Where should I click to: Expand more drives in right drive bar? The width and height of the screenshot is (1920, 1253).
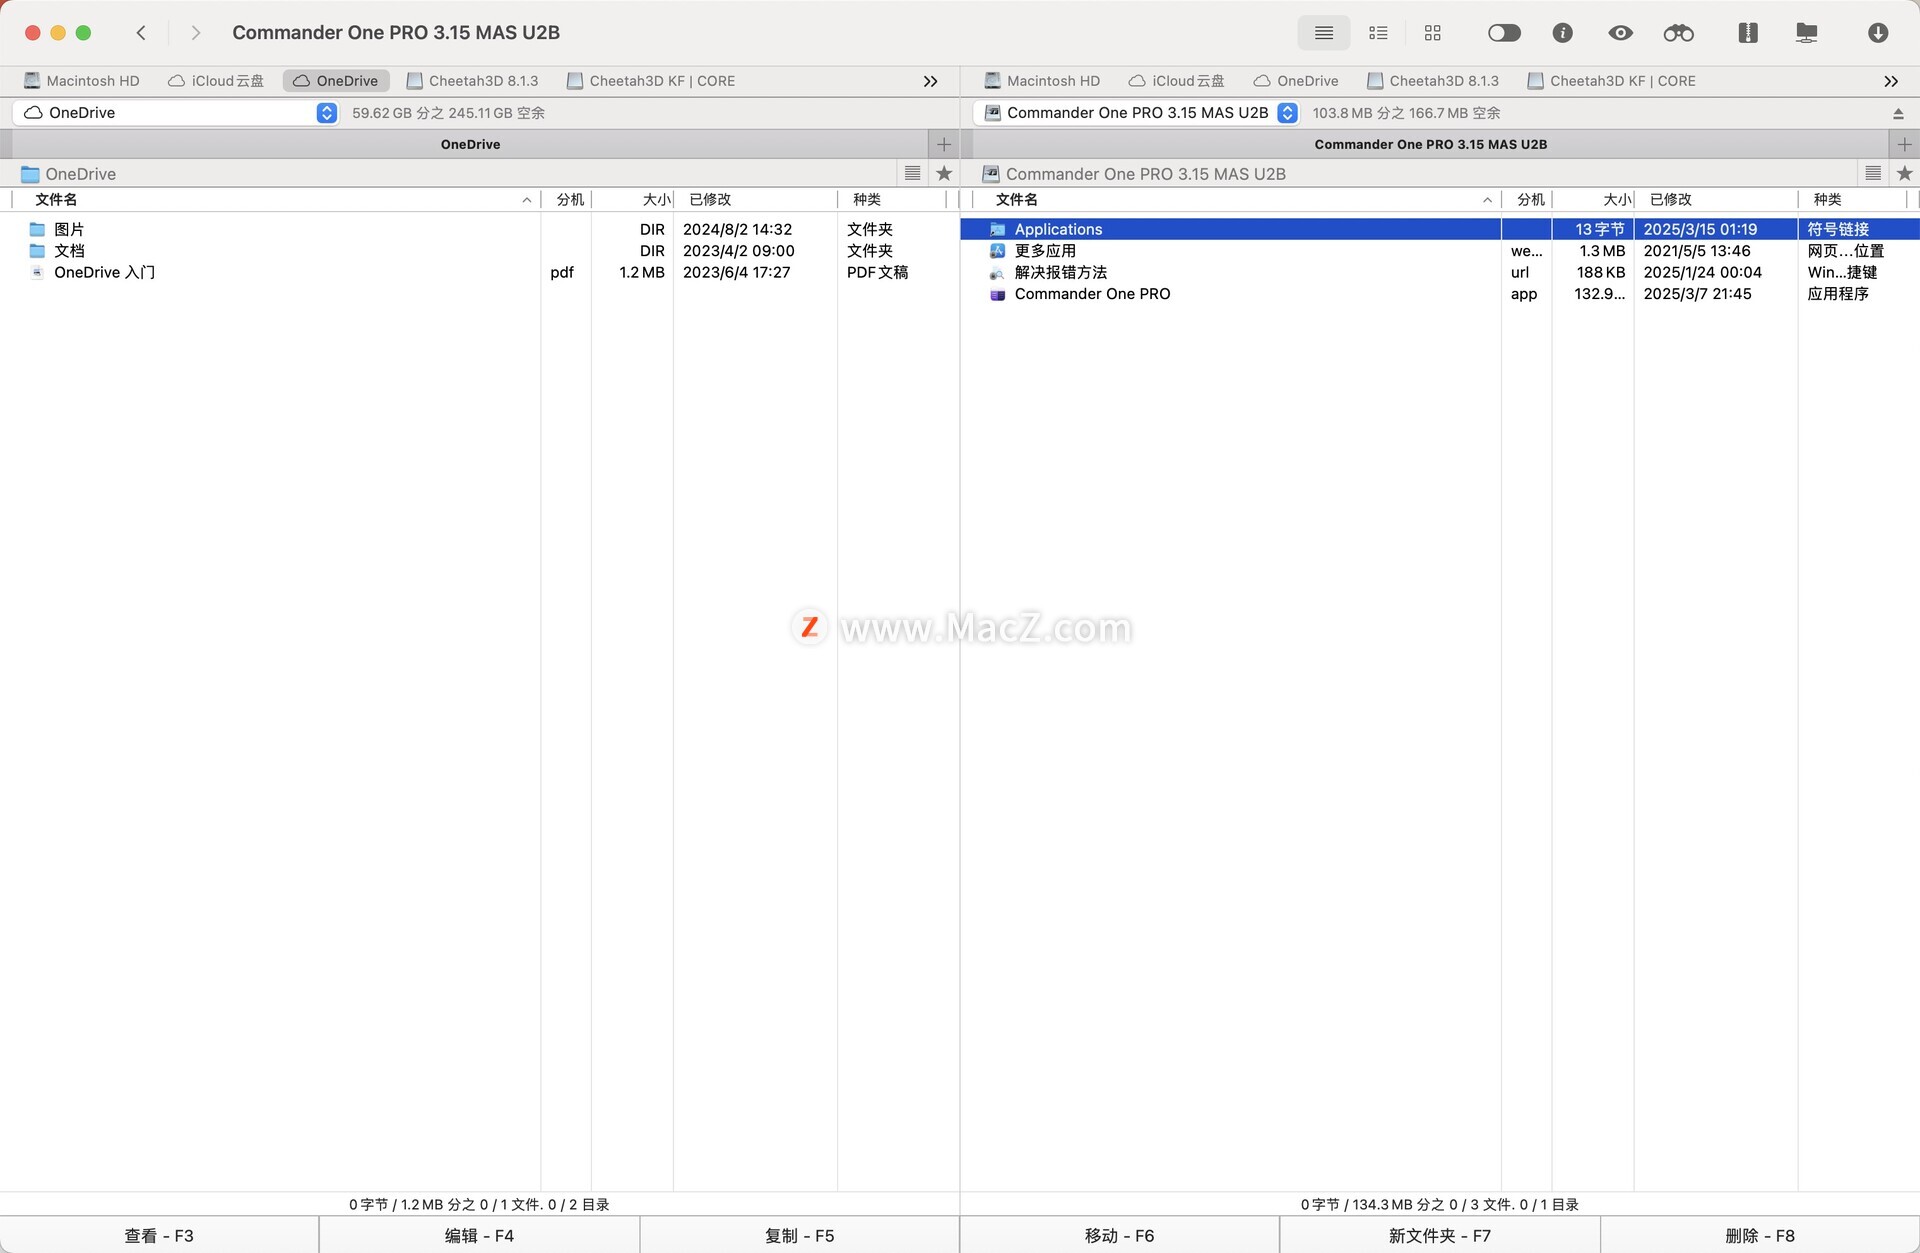[x=1890, y=81]
